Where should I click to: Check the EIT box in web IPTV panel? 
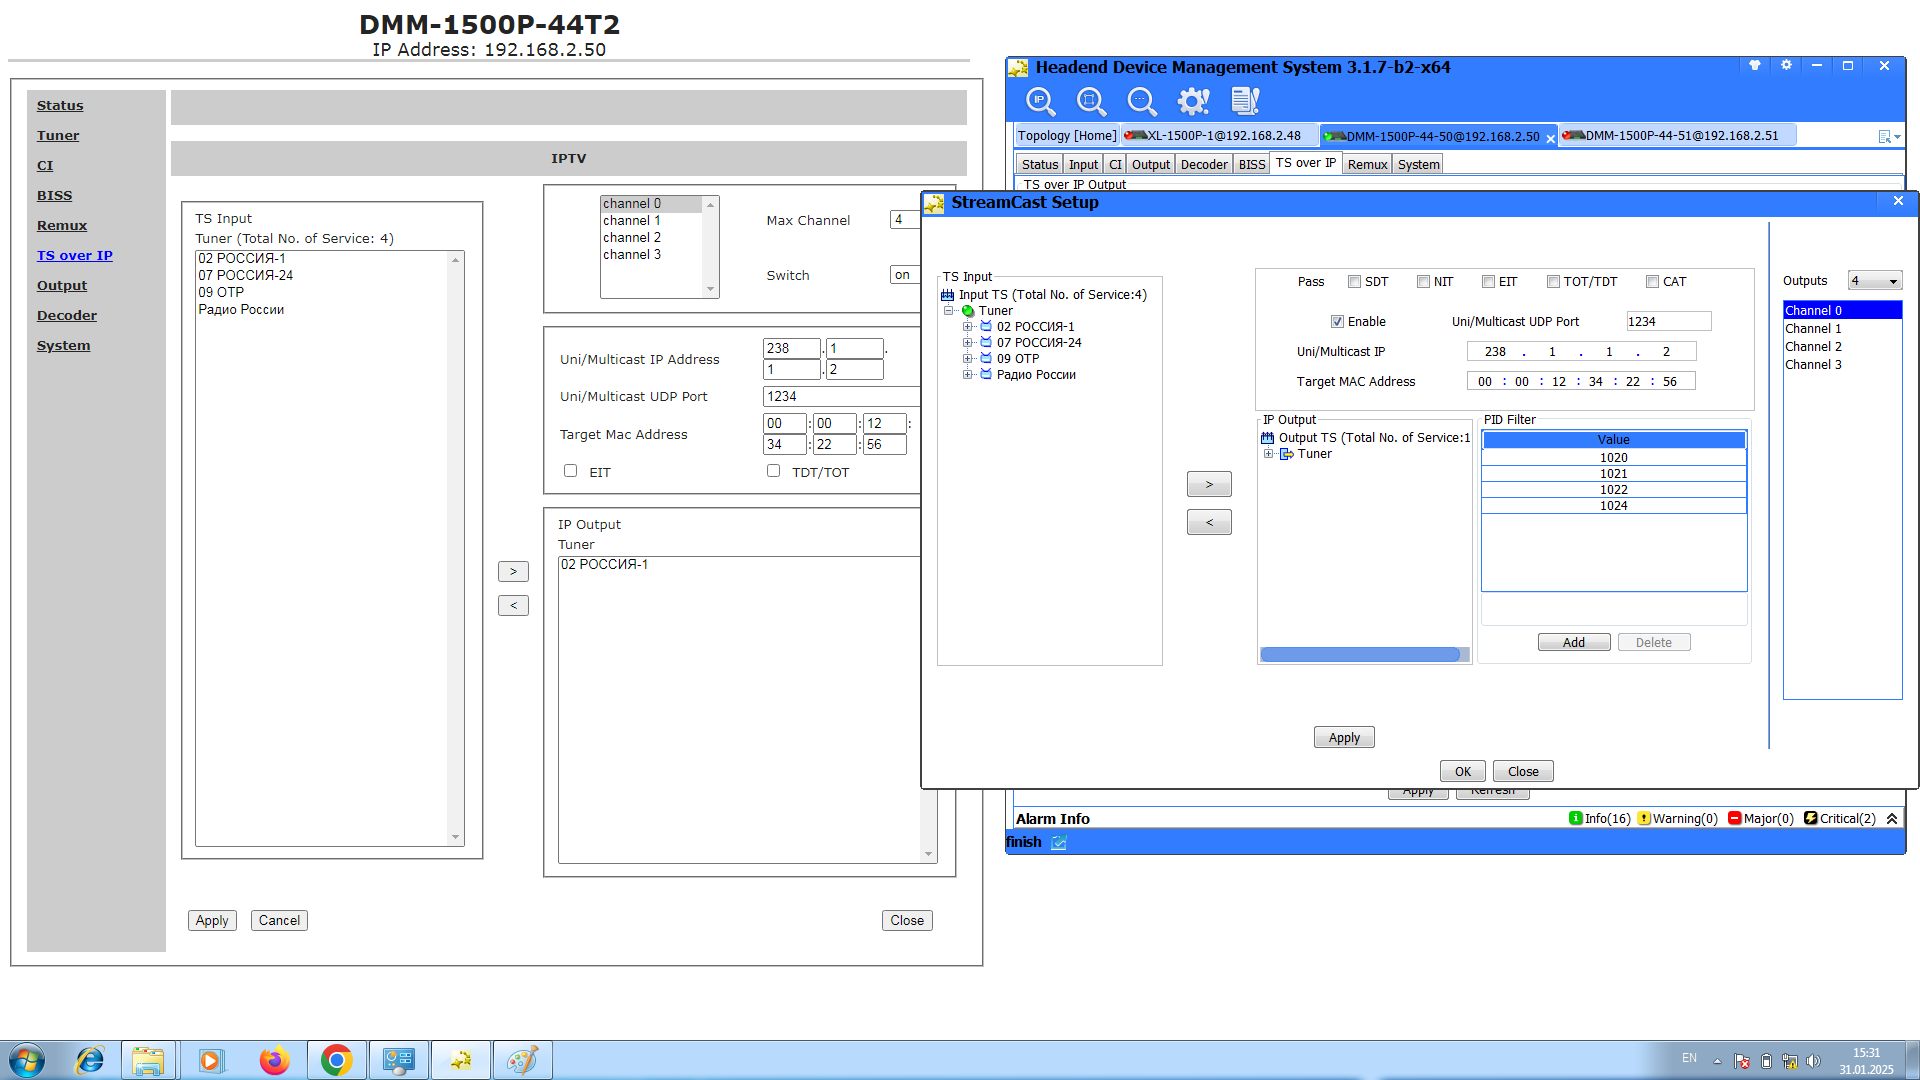coord(570,471)
